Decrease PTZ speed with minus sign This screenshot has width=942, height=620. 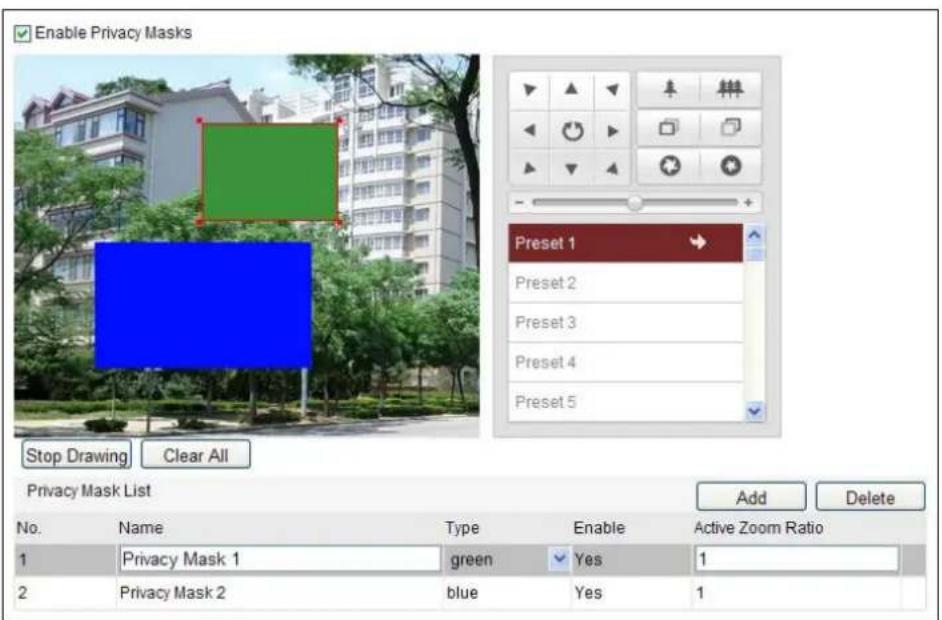click(520, 202)
